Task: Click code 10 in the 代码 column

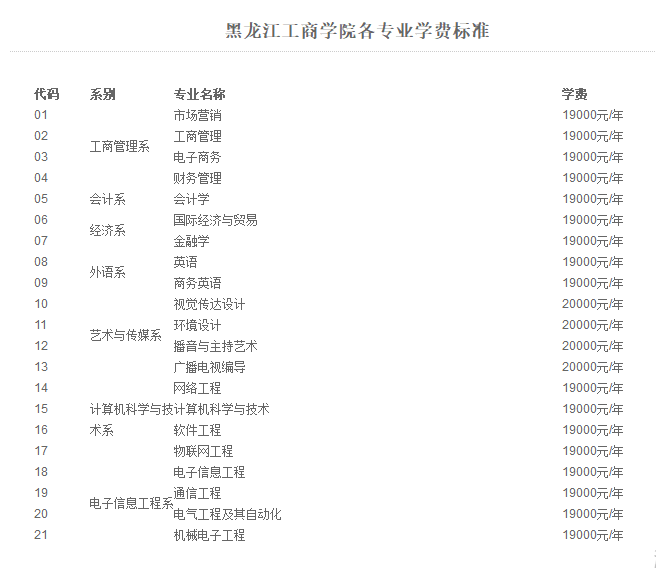Action: click(x=41, y=304)
